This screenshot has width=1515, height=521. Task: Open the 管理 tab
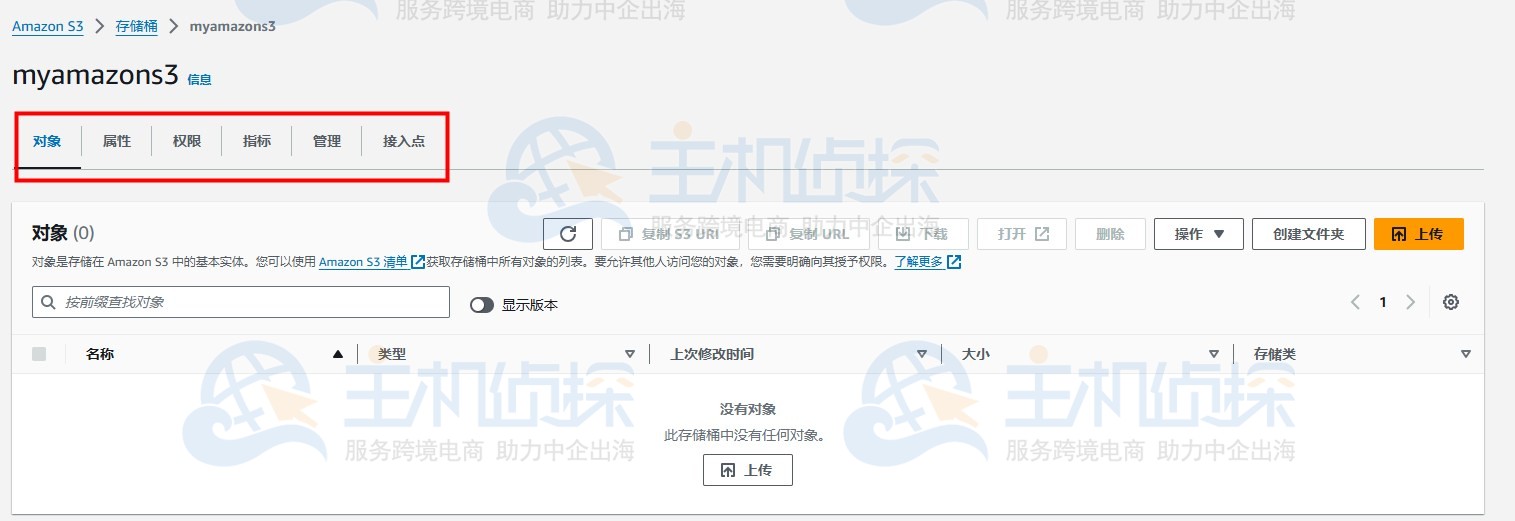pyautogui.click(x=327, y=141)
